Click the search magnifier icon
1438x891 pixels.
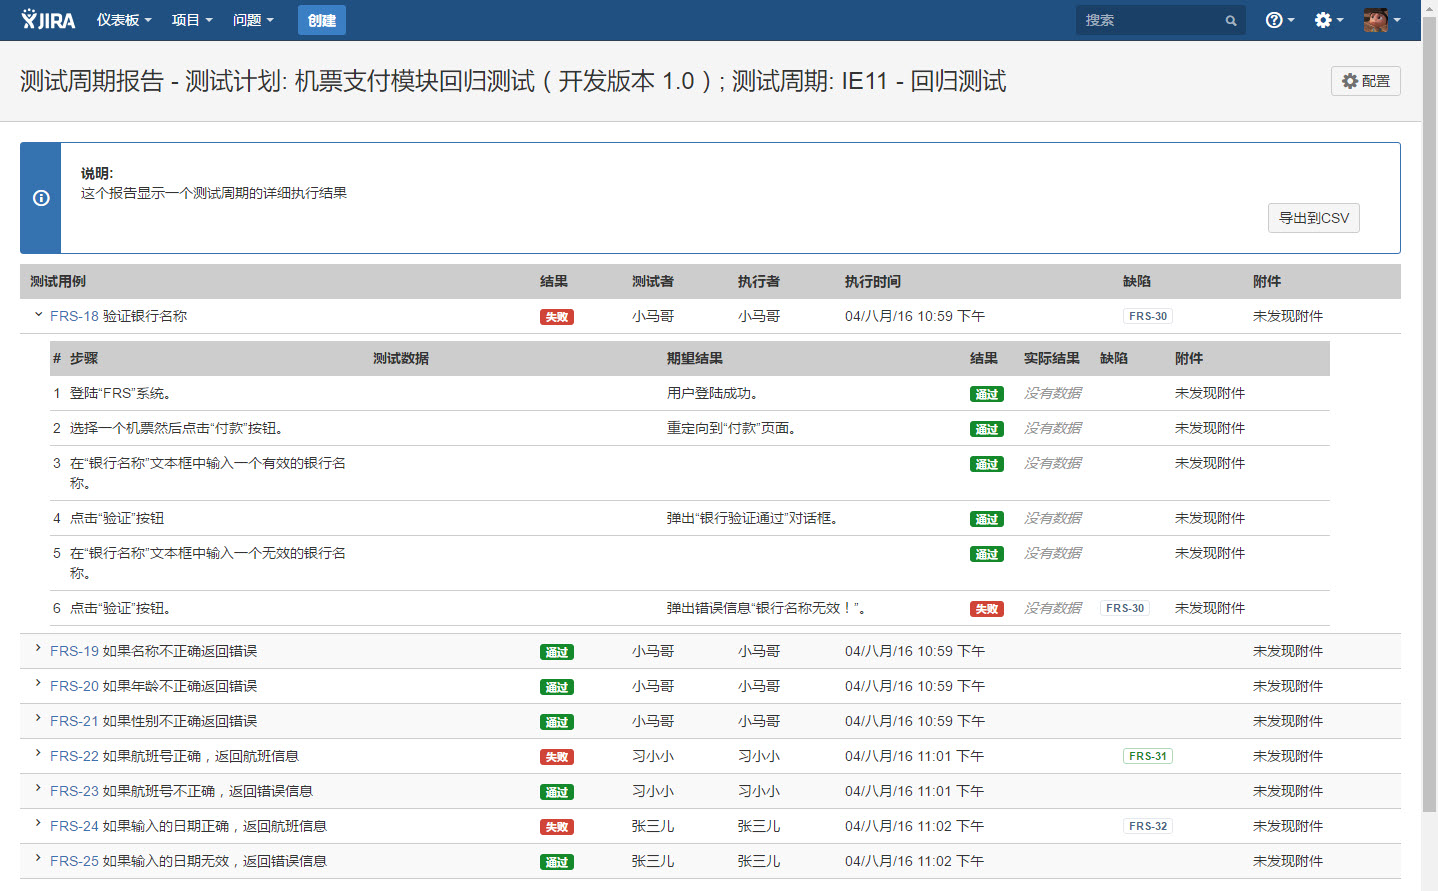[1231, 21]
